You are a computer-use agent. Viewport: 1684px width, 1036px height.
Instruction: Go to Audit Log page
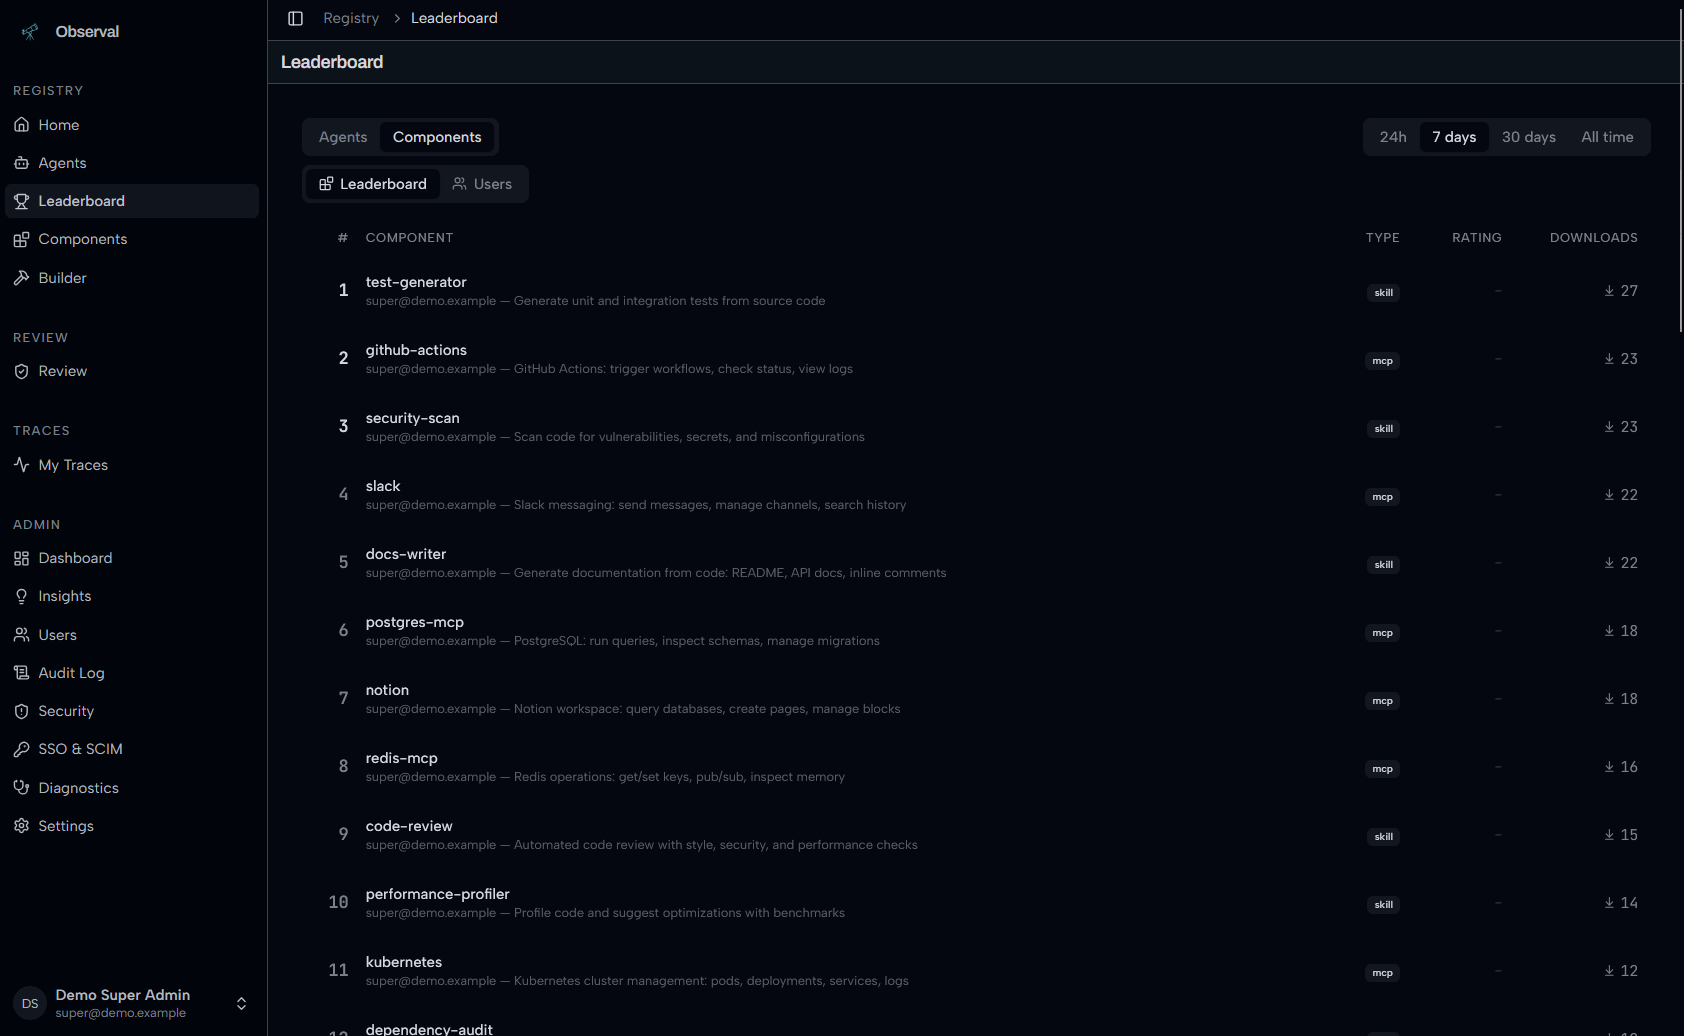tap(132, 673)
